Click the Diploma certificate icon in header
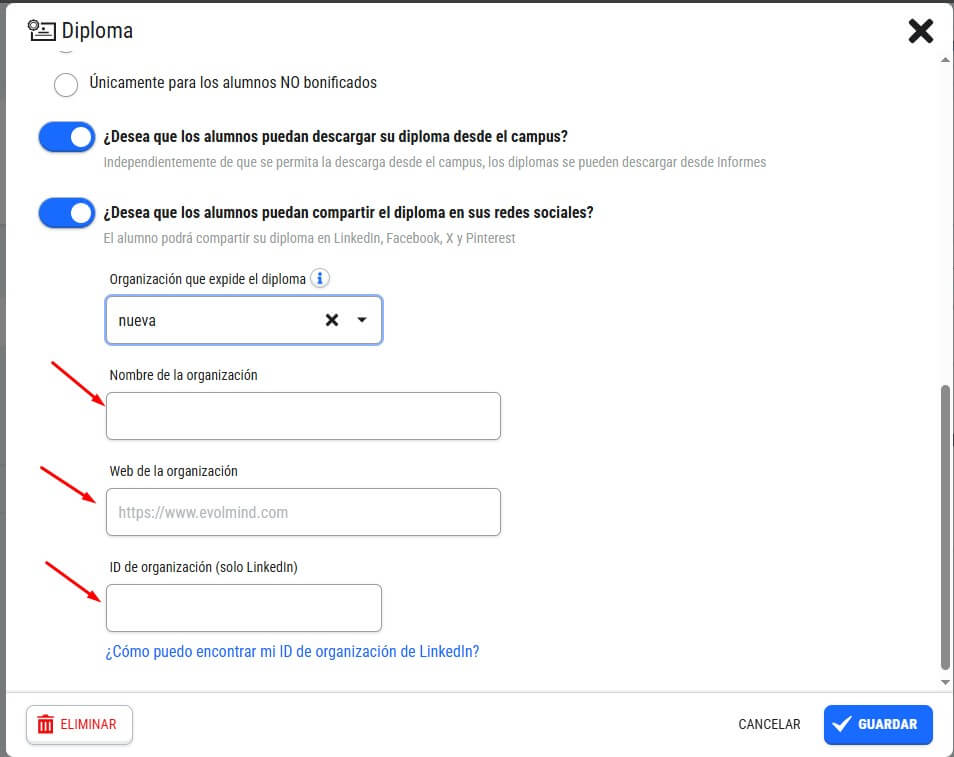The width and height of the screenshot is (954, 757). pos(41,30)
